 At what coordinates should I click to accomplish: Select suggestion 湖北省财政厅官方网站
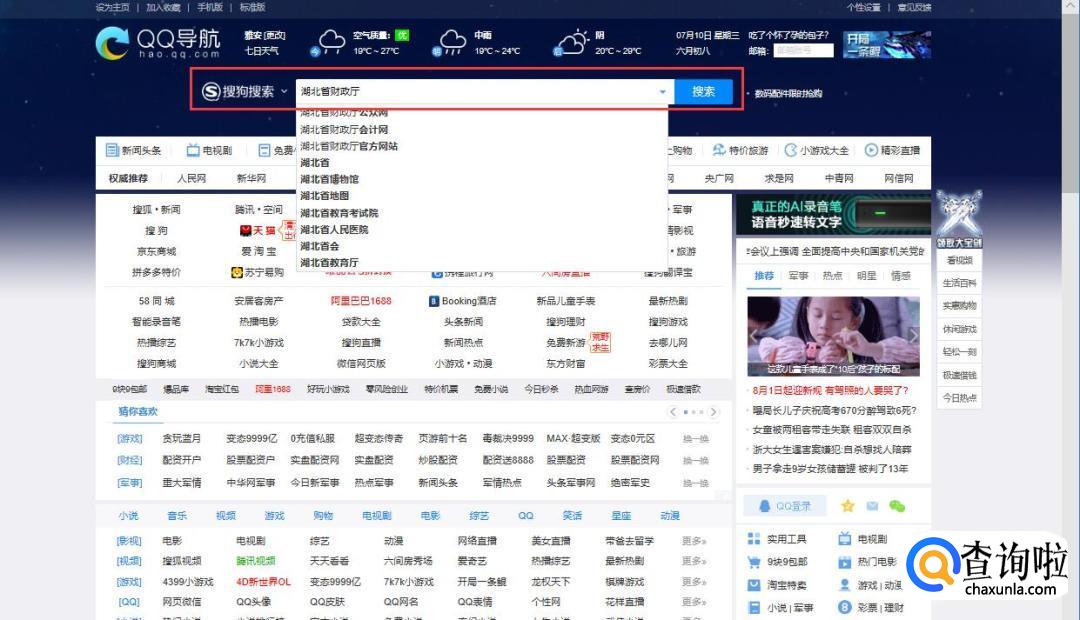pos(349,146)
